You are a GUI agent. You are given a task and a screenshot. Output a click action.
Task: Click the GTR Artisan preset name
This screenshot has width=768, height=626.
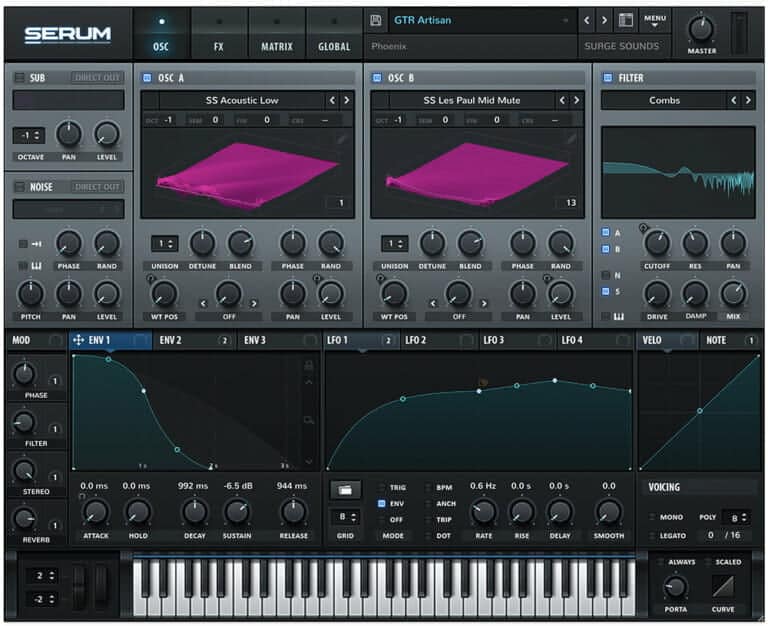[x=423, y=20]
